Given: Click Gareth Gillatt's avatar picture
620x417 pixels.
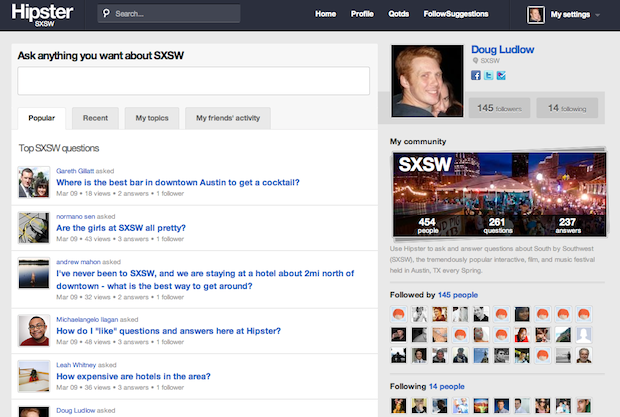Looking at the screenshot, I should click(34, 183).
